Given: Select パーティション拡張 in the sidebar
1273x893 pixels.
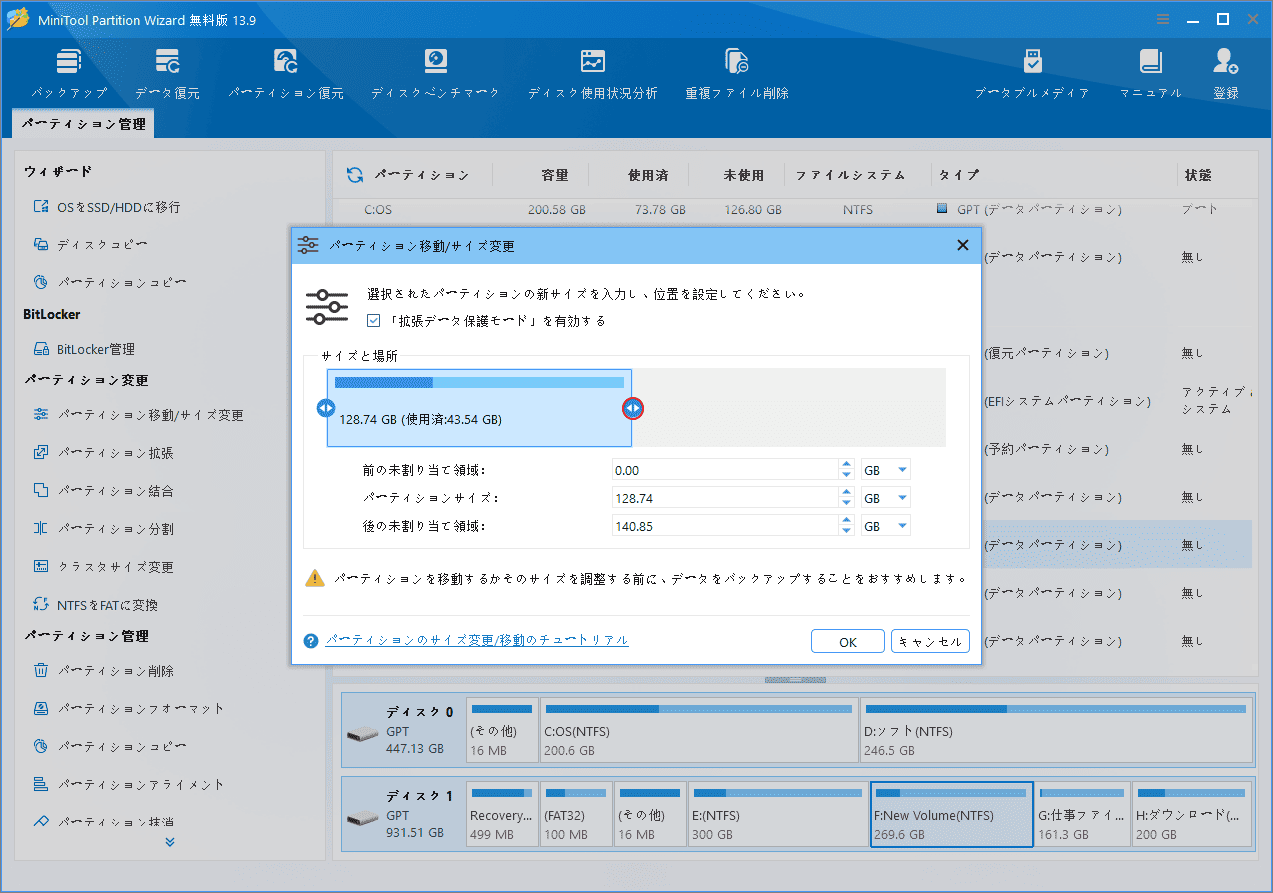Looking at the screenshot, I should pos(103,453).
